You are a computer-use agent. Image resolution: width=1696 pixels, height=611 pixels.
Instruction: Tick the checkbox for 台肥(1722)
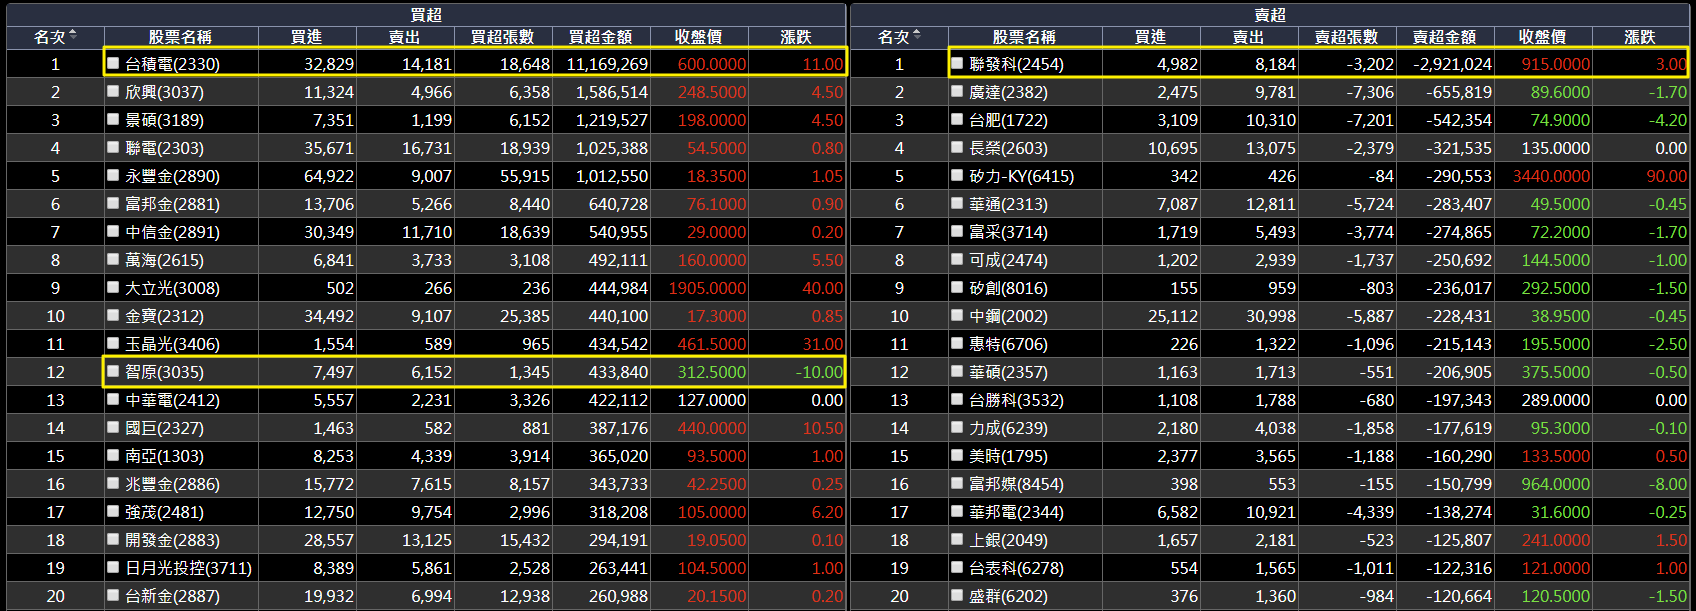coord(957,119)
